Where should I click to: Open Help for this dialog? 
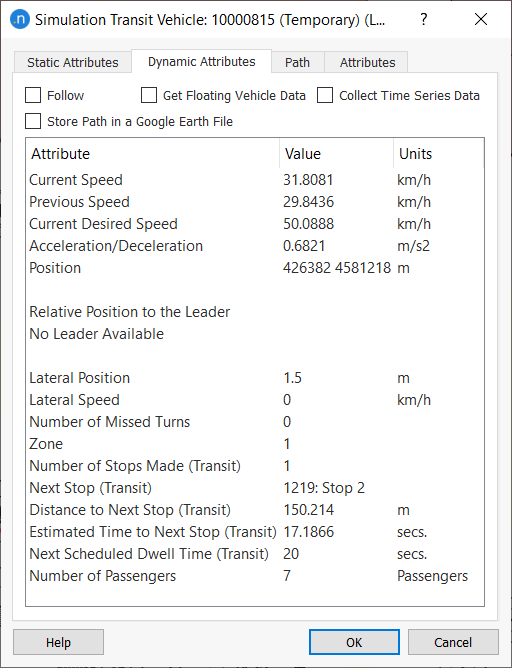pos(58,642)
